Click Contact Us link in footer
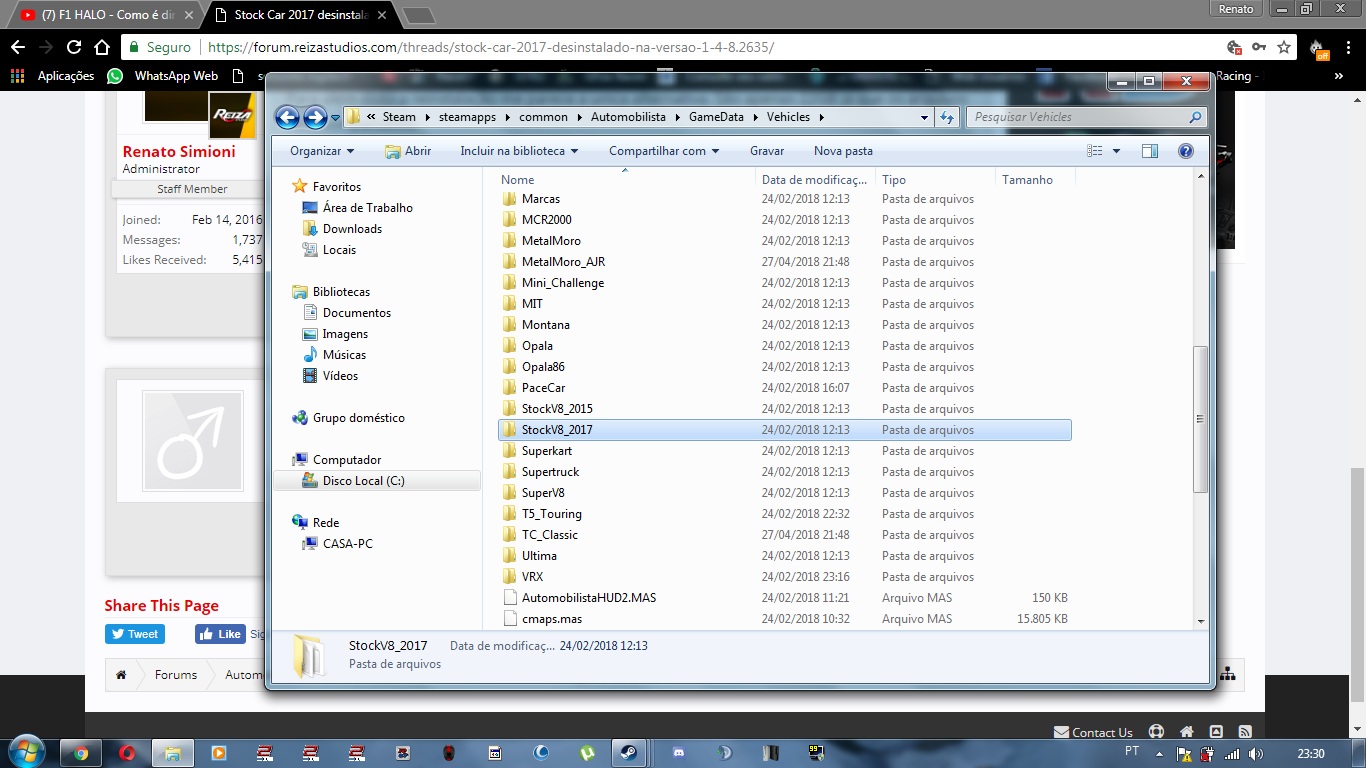This screenshot has height=768, width=1366. click(1092, 732)
